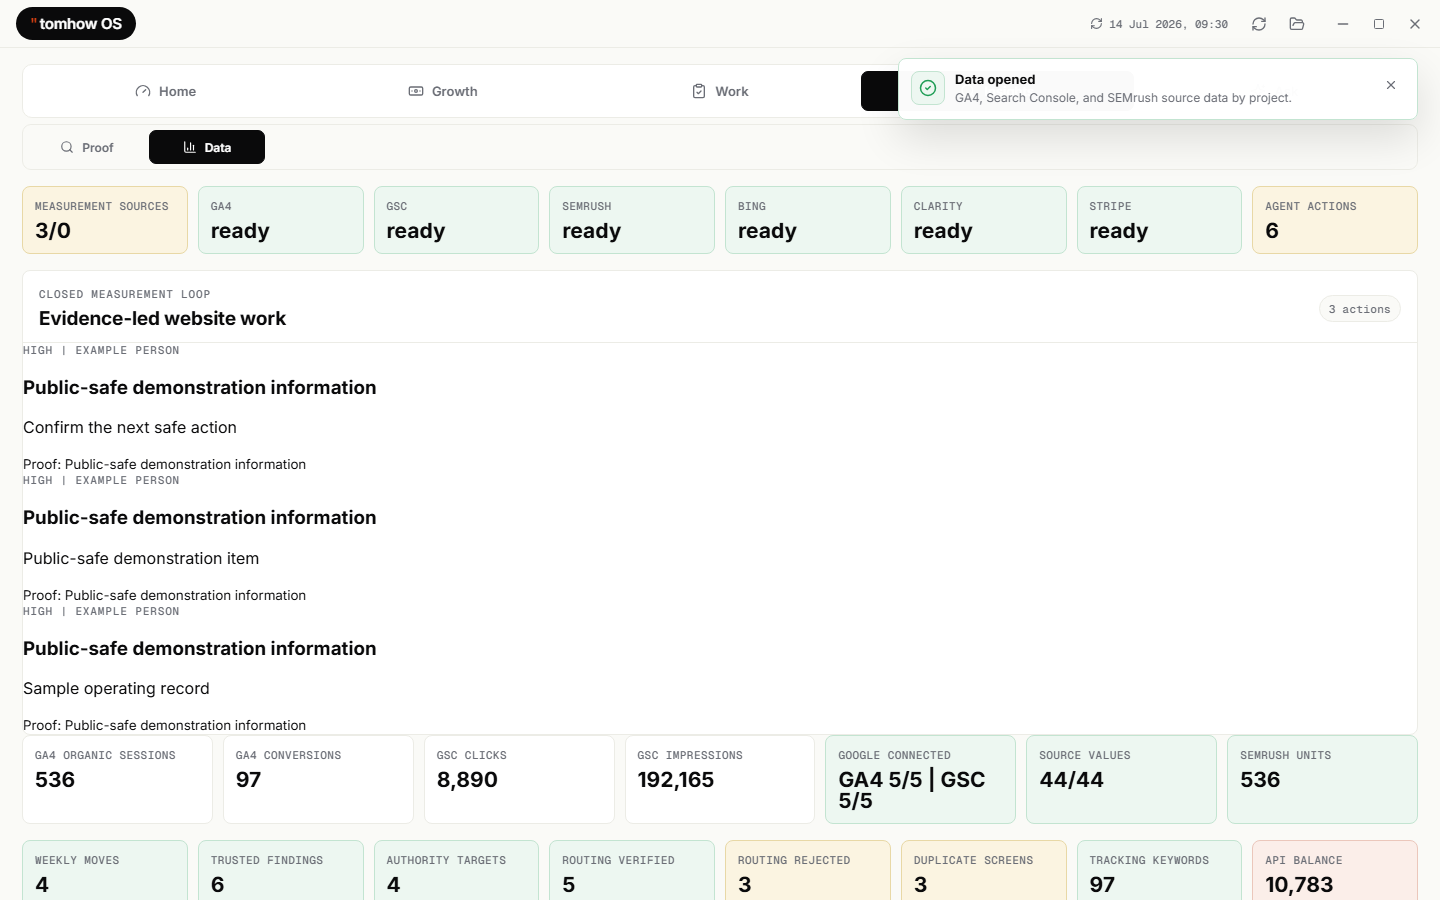Select the Data sub-tab
The width and height of the screenshot is (1440, 900).
207,147
